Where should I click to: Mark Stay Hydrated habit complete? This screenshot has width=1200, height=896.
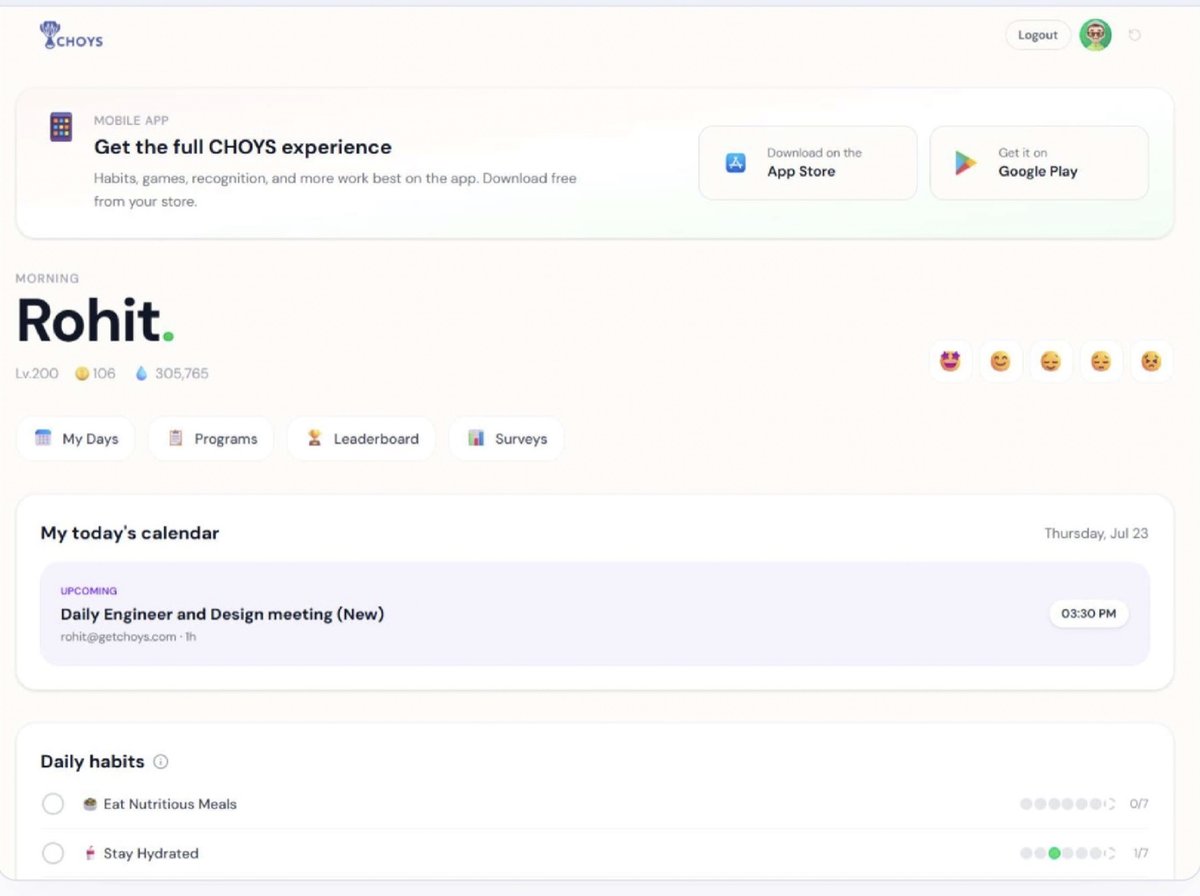click(x=53, y=853)
